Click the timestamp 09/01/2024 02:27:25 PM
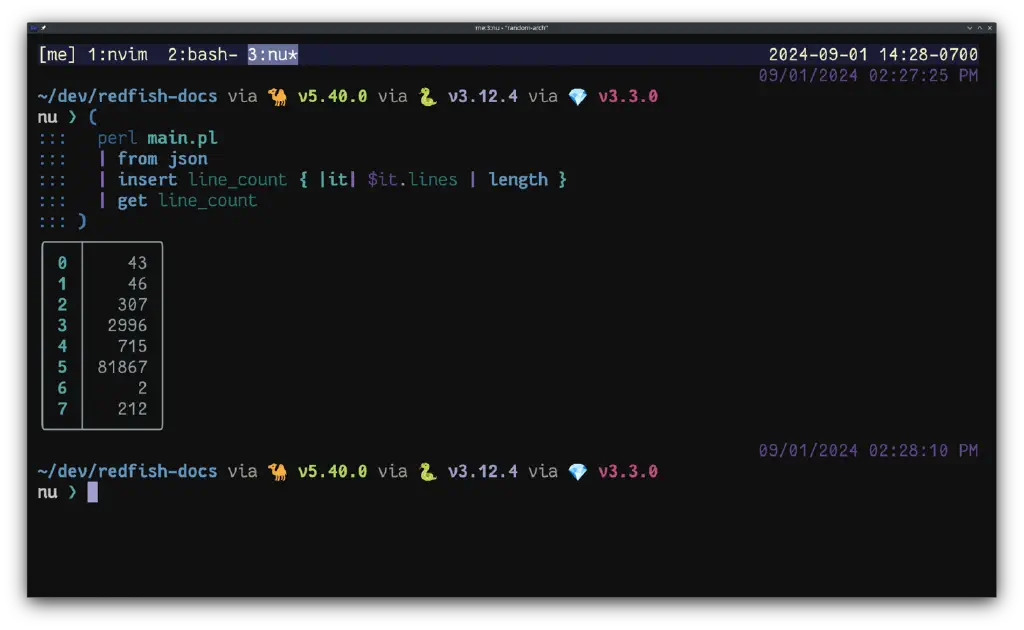The image size is (1024, 630). click(868, 76)
